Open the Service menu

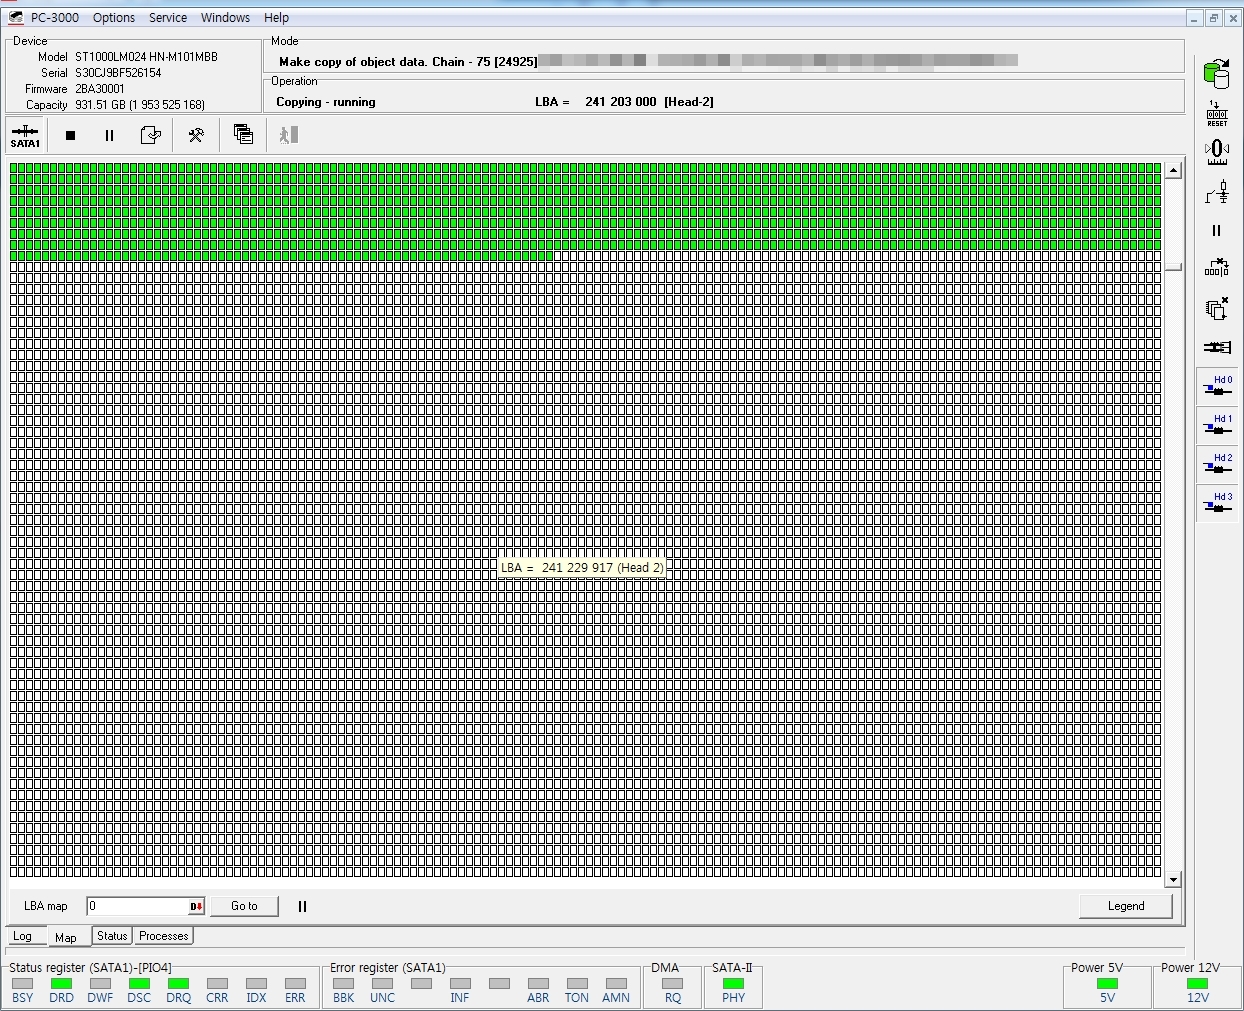click(x=168, y=17)
